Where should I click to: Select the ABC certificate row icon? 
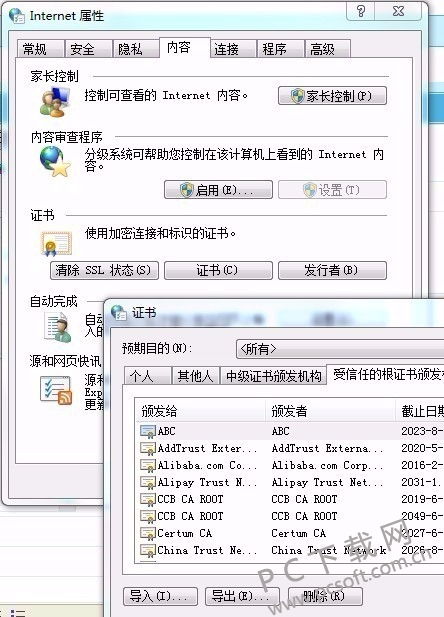pyautogui.click(x=148, y=431)
